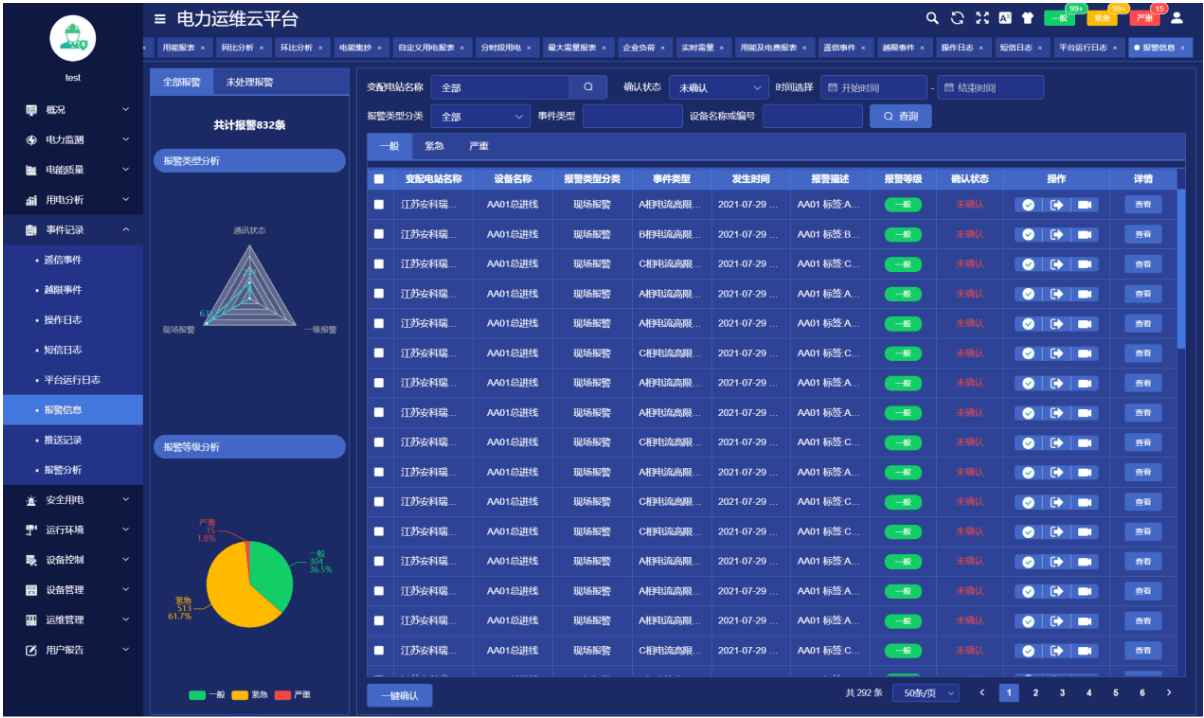Open 电力监测 via its sidebar icon
The width and height of the screenshot is (1204, 718).
(x=31, y=140)
